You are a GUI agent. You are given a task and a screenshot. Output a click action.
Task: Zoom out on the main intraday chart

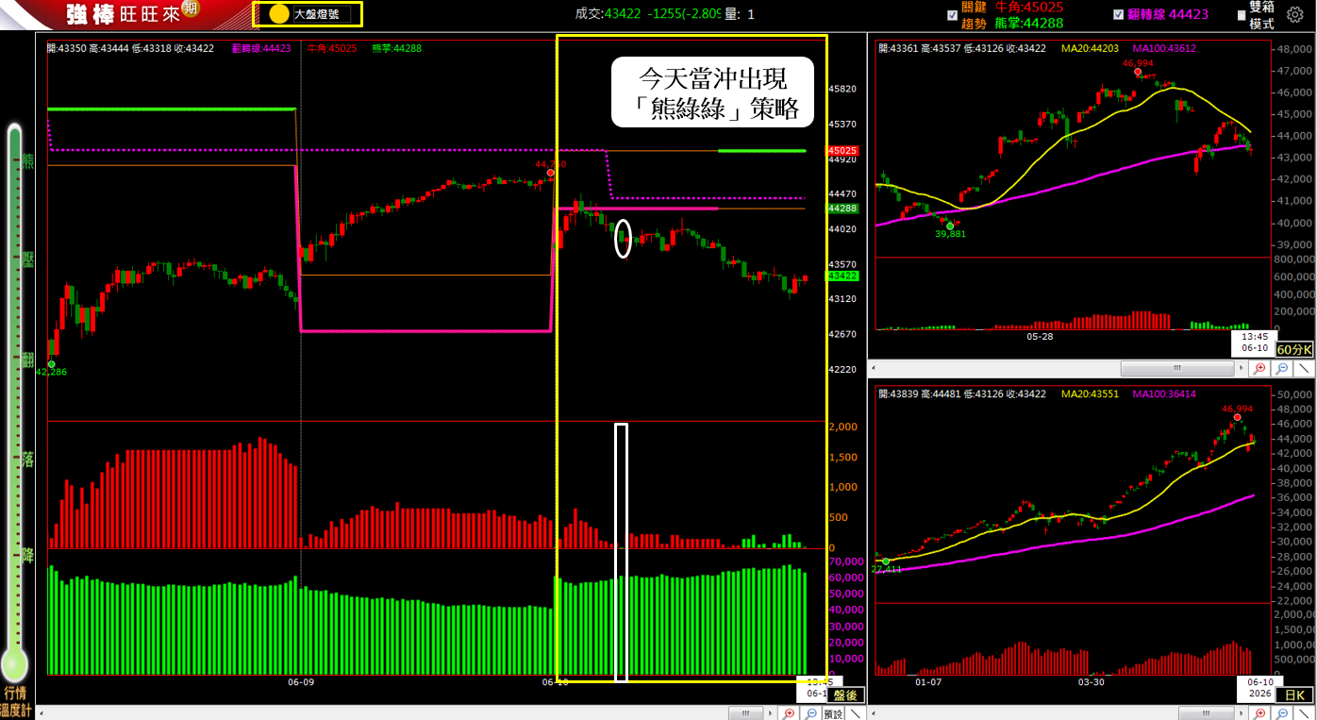click(x=811, y=713)
